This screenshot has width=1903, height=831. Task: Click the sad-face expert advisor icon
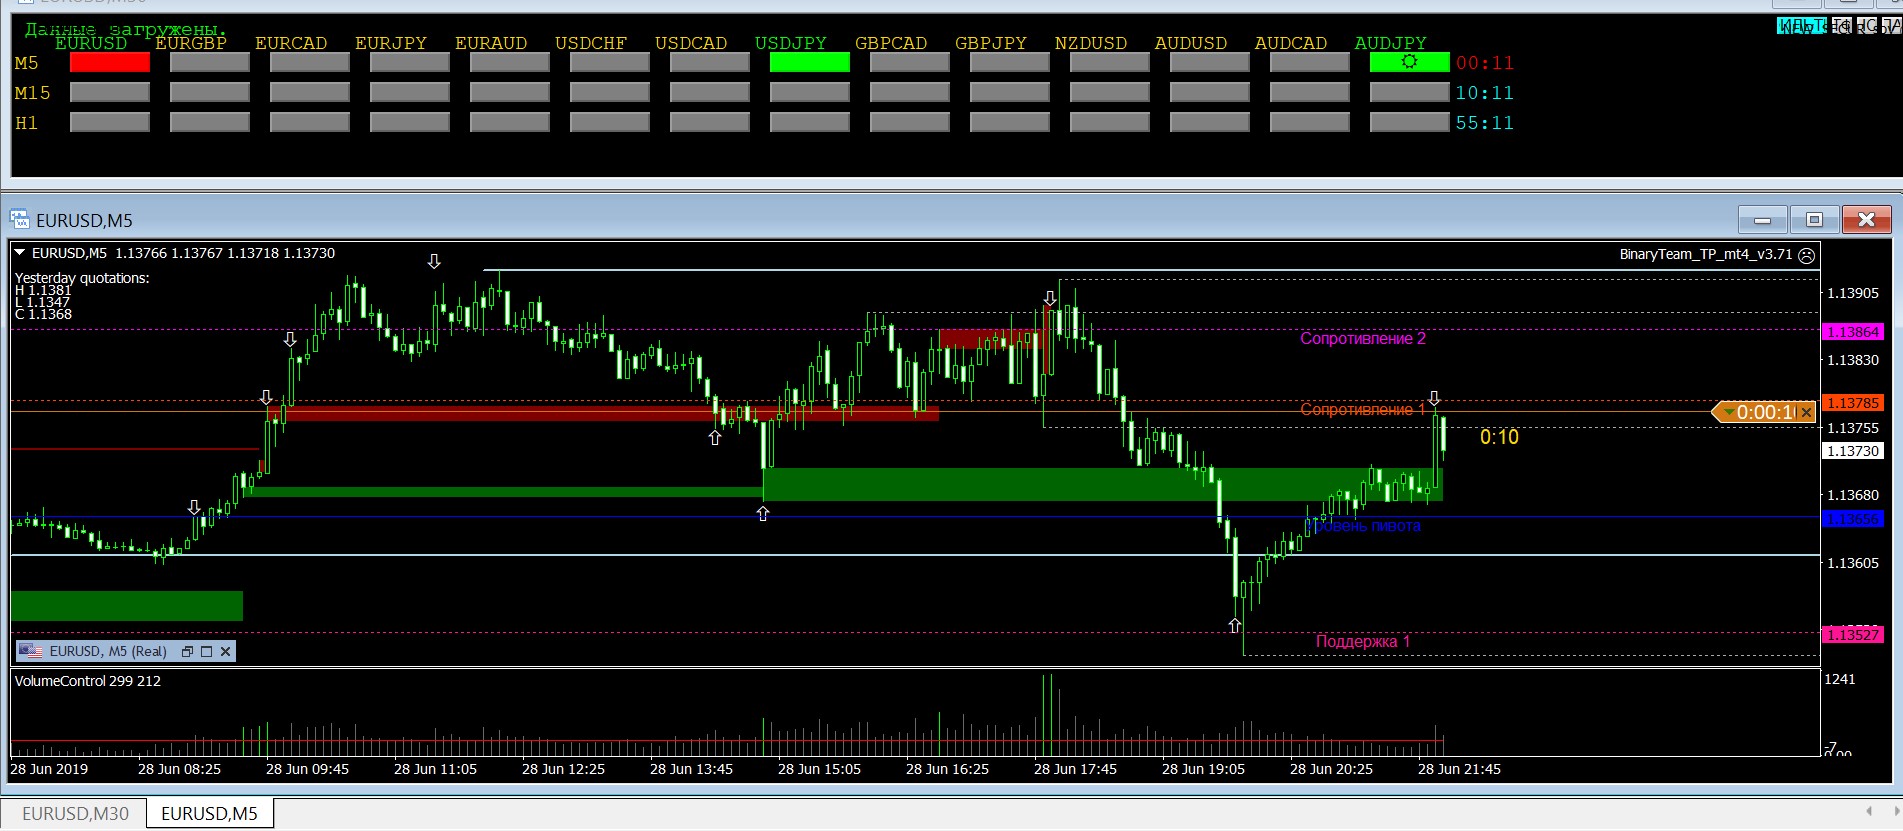[1807, 255]
